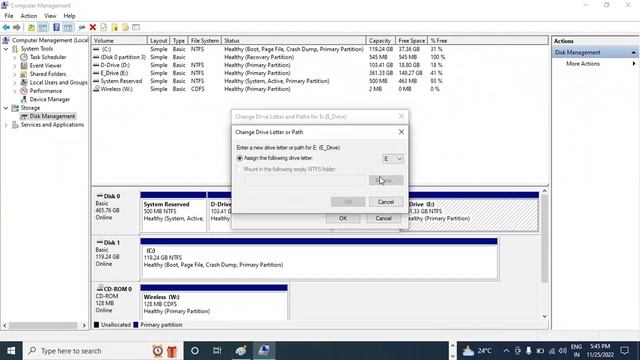This screenshot has height=360, width=640.
Task: Show hidden tray icons chevron
Action: pyautogui.click(x=506, y=351)
